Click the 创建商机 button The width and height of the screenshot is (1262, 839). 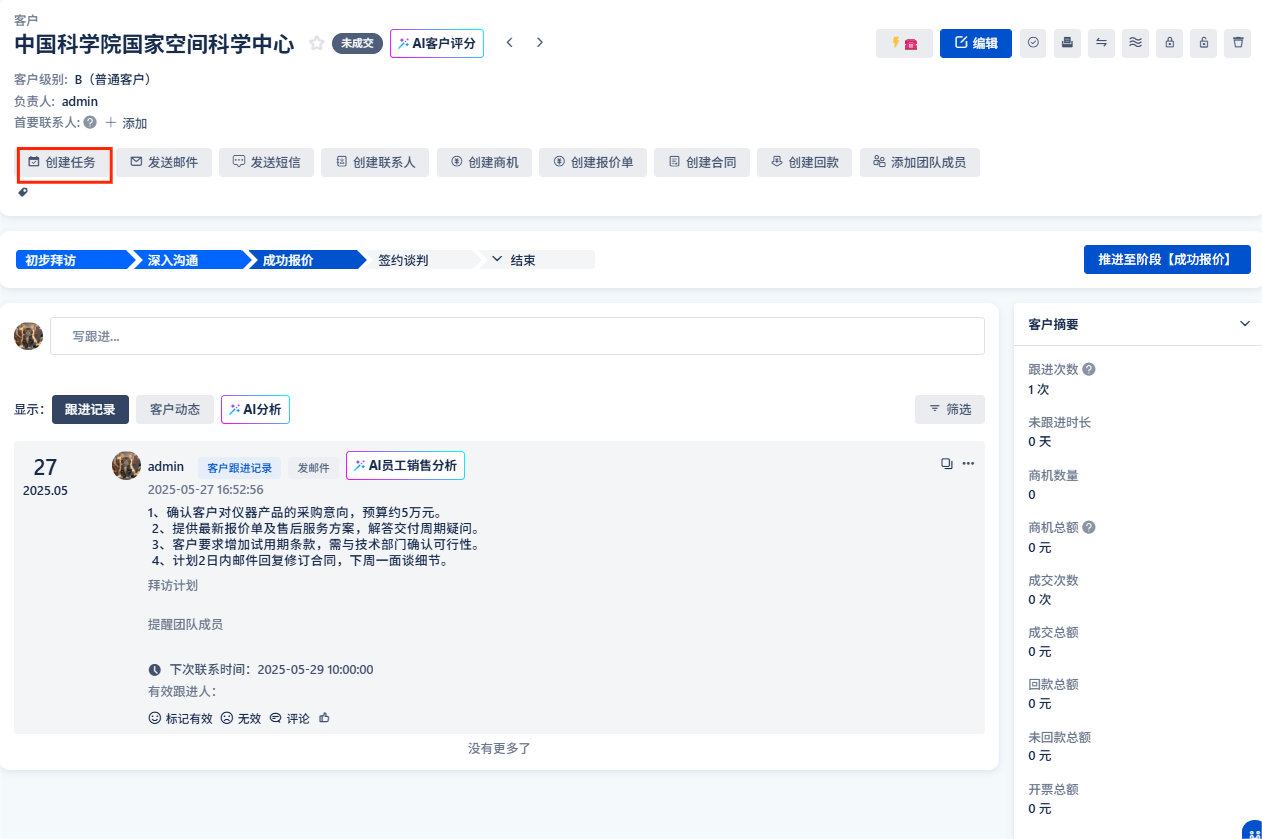point(484,162)
